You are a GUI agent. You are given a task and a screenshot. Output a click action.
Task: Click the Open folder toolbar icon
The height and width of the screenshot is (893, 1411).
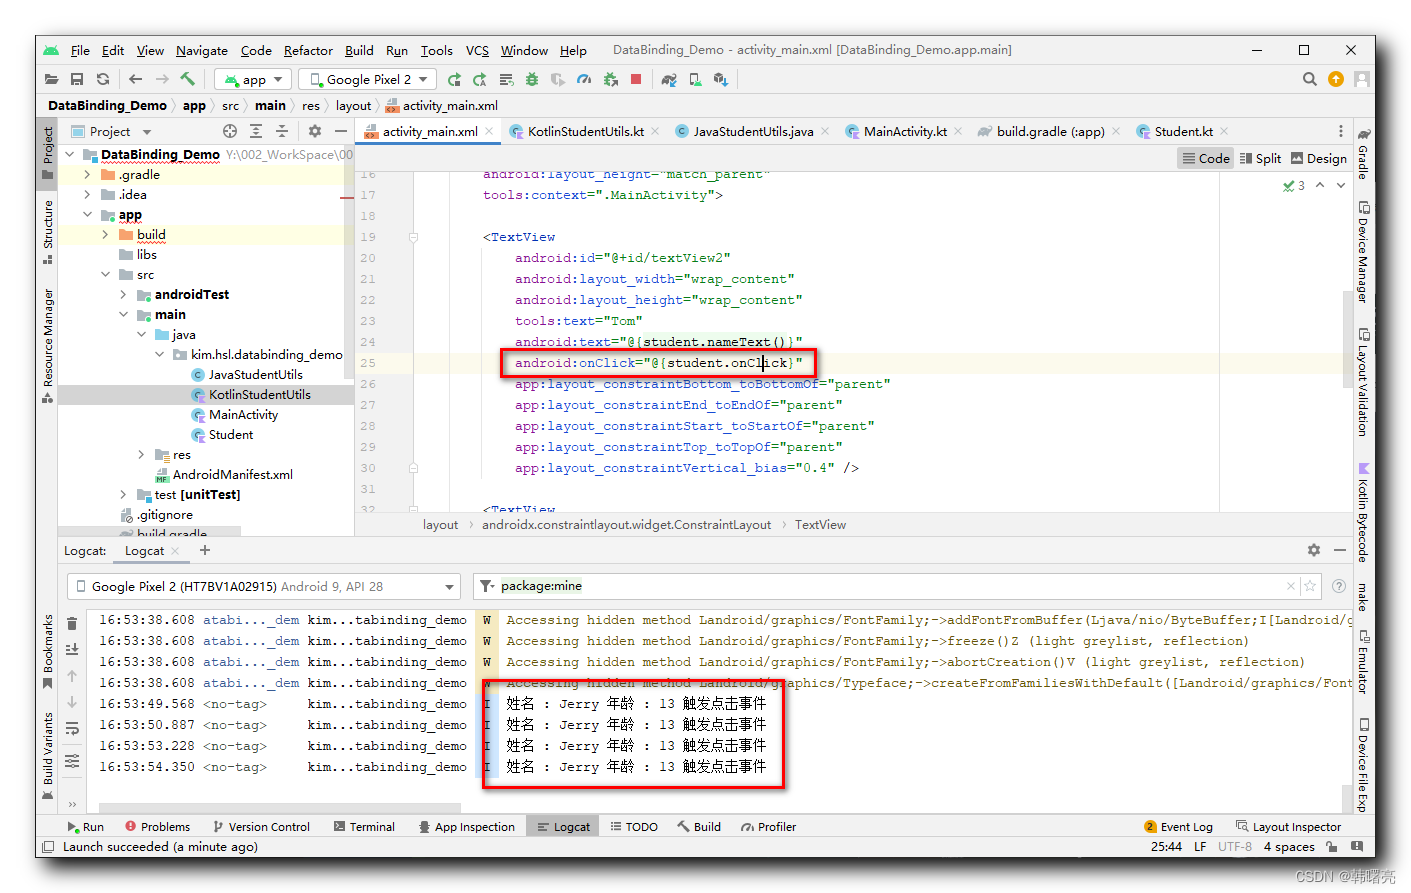[x=51, y=79]
